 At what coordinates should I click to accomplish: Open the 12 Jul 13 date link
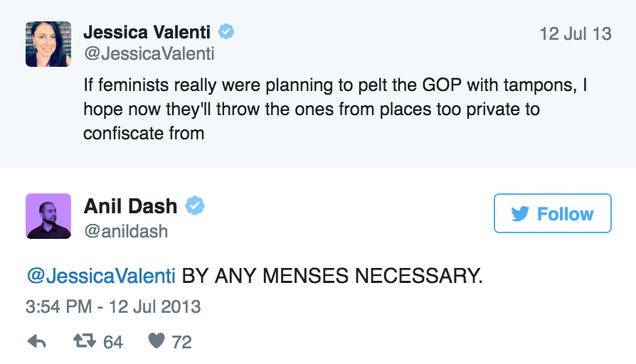[x=575, y=34]
